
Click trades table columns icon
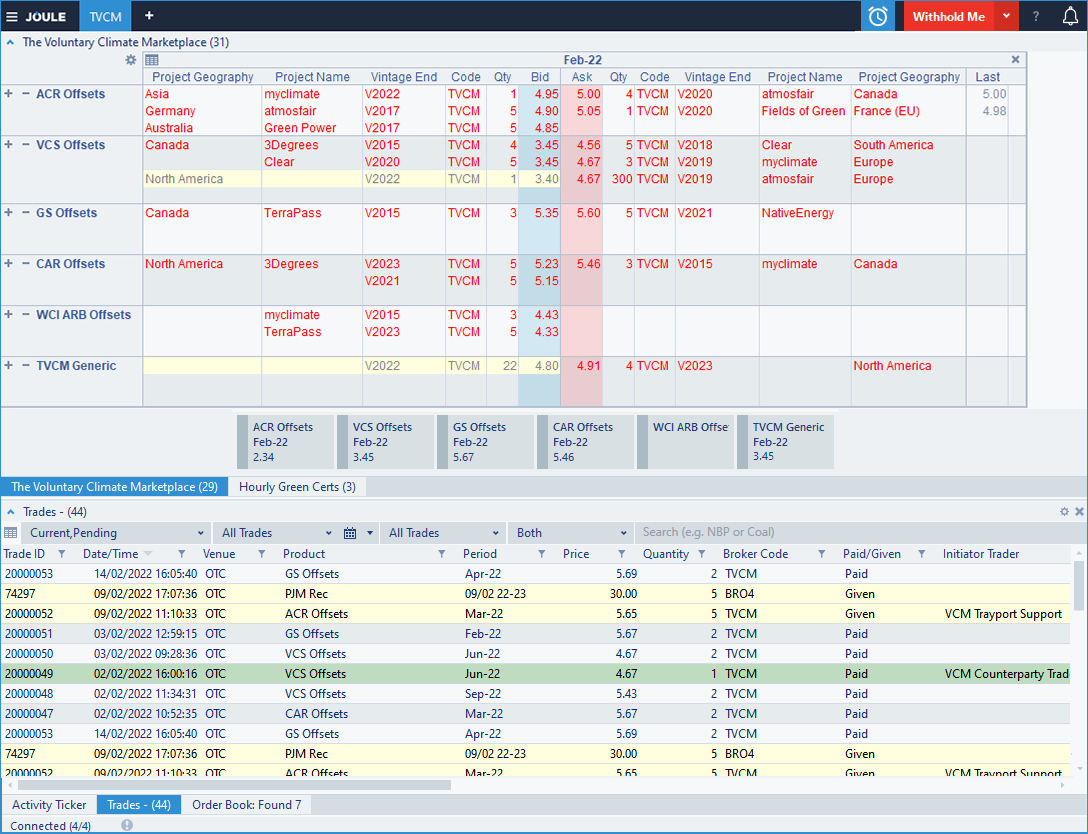point(10,533)
